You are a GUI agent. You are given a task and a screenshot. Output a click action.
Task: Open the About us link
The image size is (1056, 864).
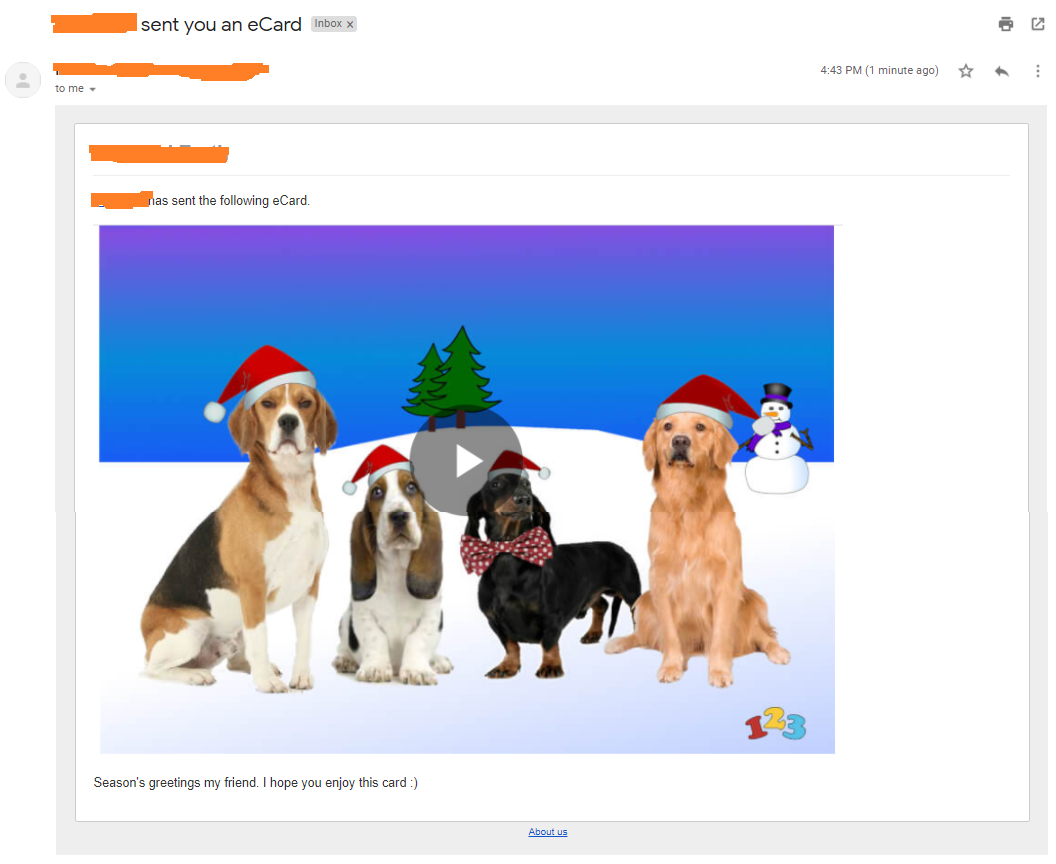548,832
